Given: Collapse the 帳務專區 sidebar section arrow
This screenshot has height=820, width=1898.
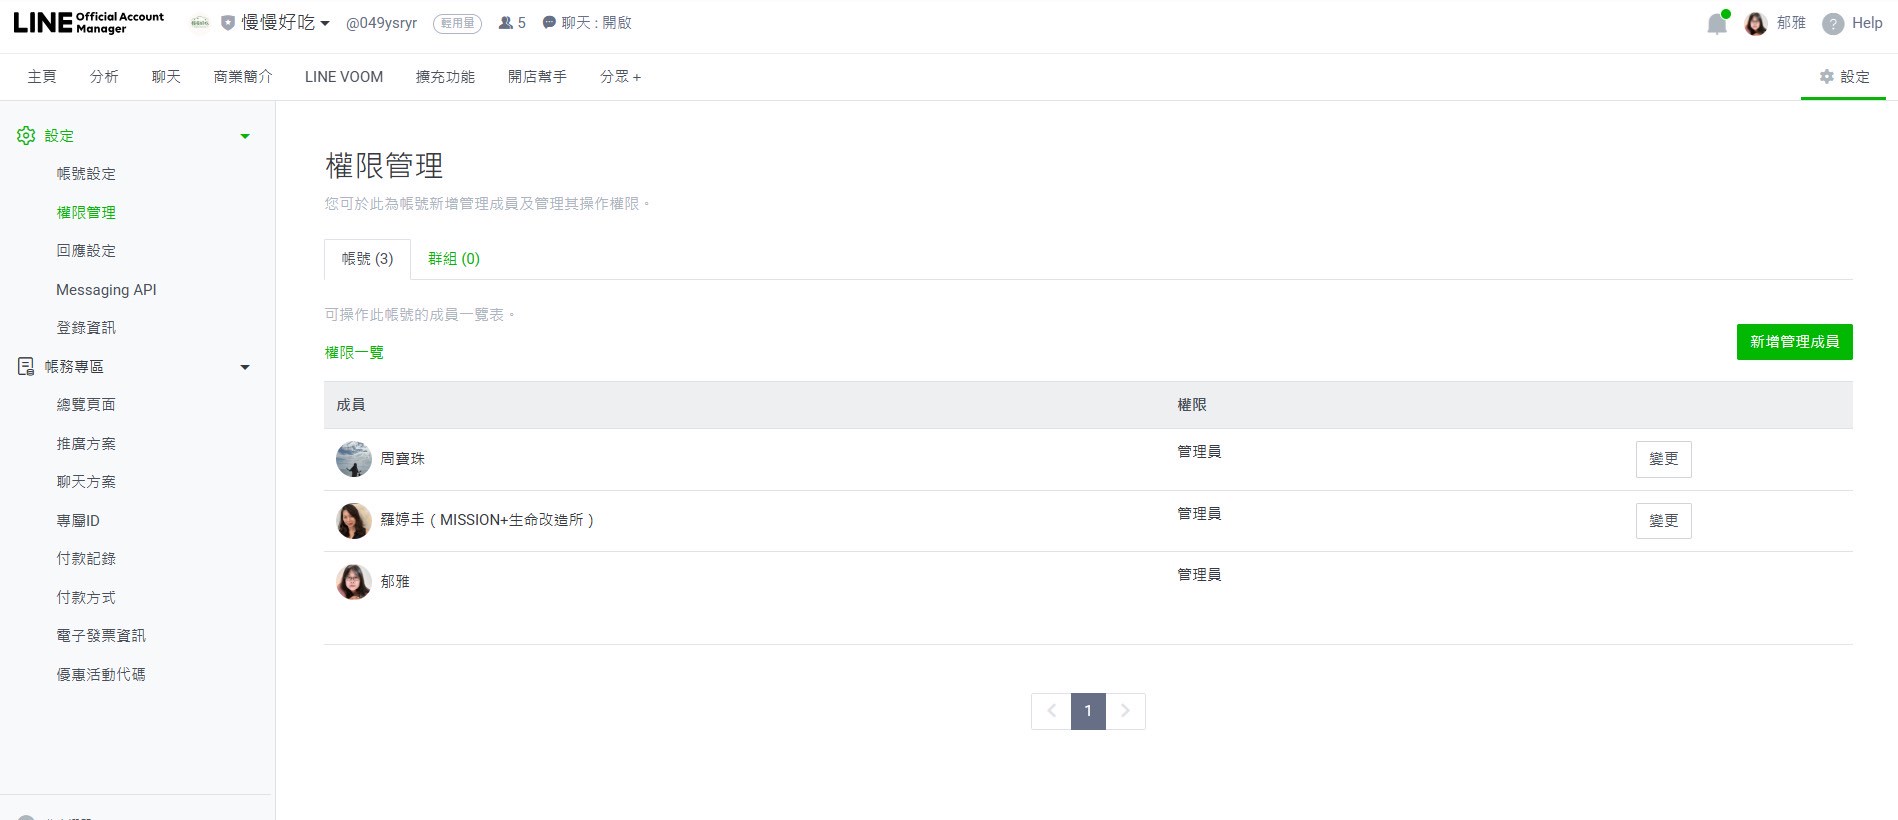Looking at the screenshot, I should tap(245, 367).
